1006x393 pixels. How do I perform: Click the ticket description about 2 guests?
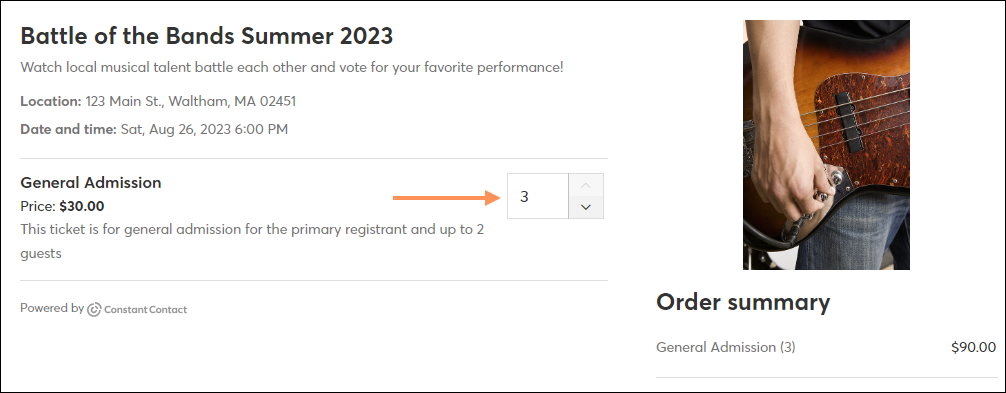pos(252,241)
